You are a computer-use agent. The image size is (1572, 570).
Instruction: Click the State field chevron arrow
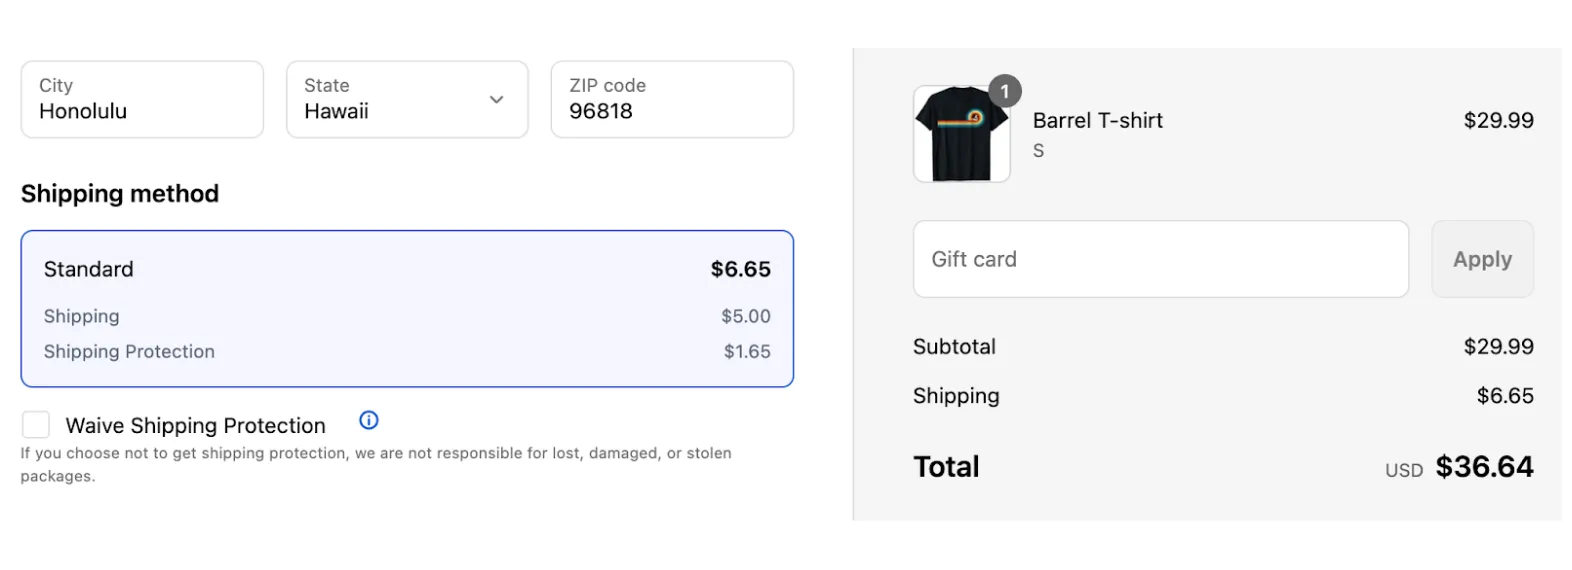[x=496, y=100]
